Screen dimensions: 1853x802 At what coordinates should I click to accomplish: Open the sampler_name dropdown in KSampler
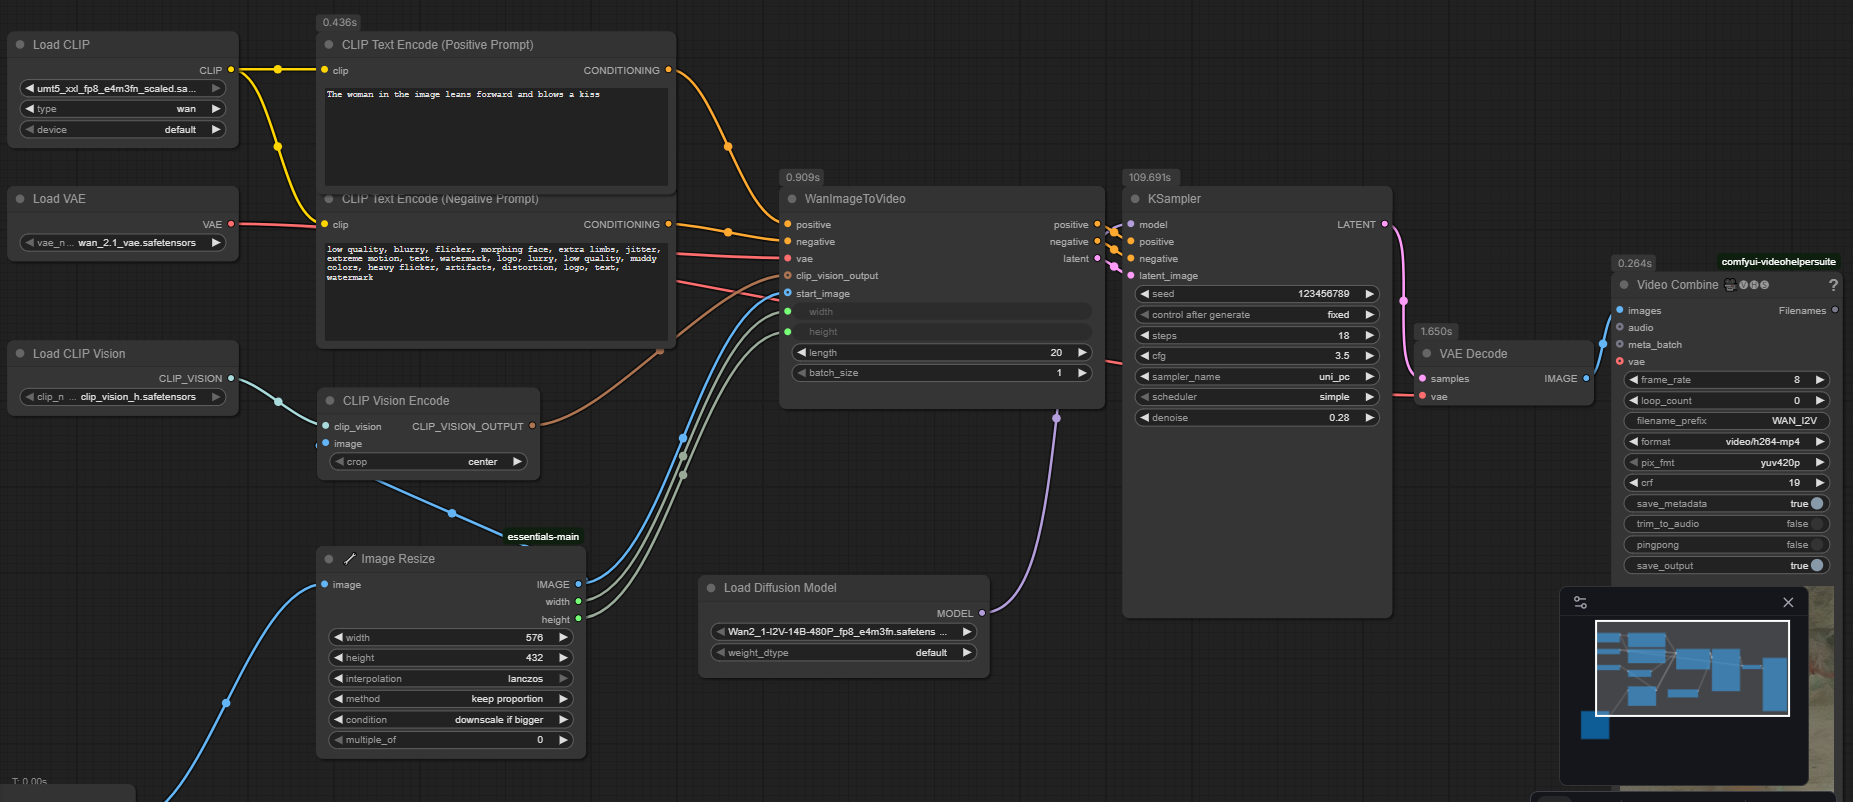click(1256, 377)
